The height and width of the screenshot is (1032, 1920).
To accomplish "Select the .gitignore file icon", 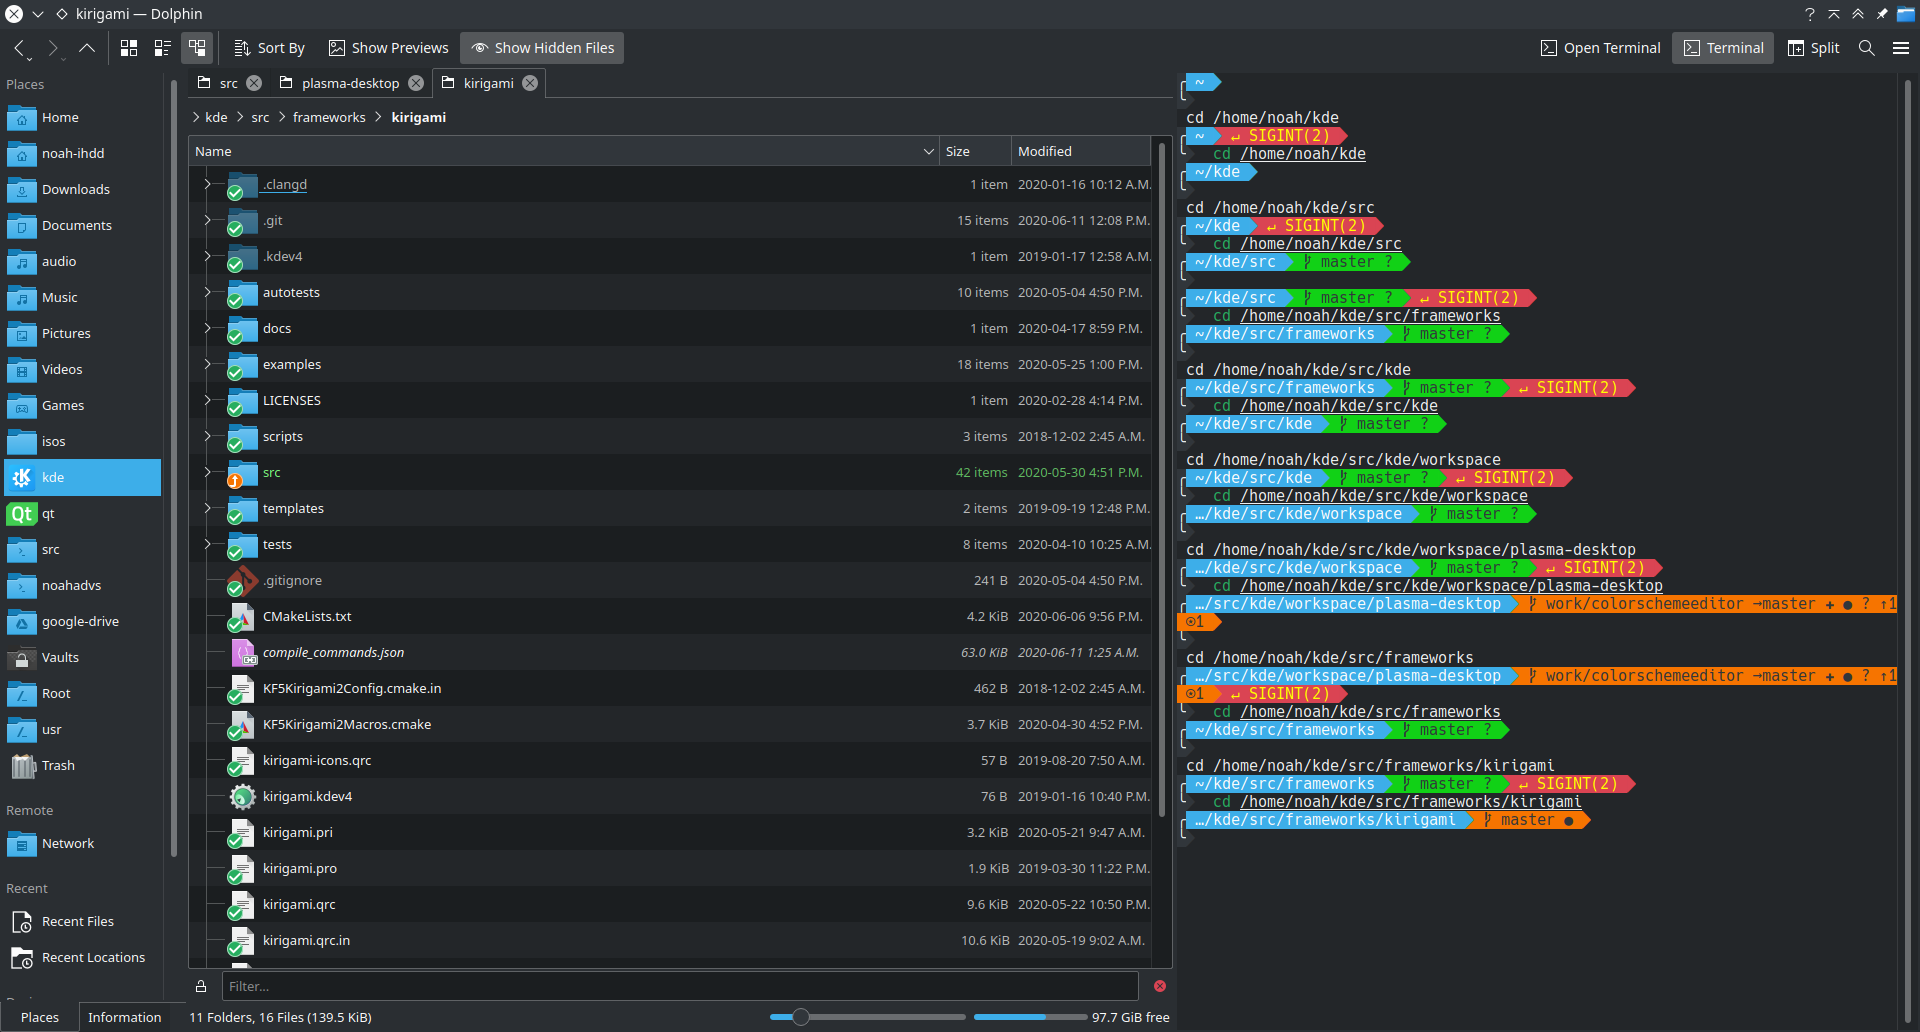I will tap(242, 580).
